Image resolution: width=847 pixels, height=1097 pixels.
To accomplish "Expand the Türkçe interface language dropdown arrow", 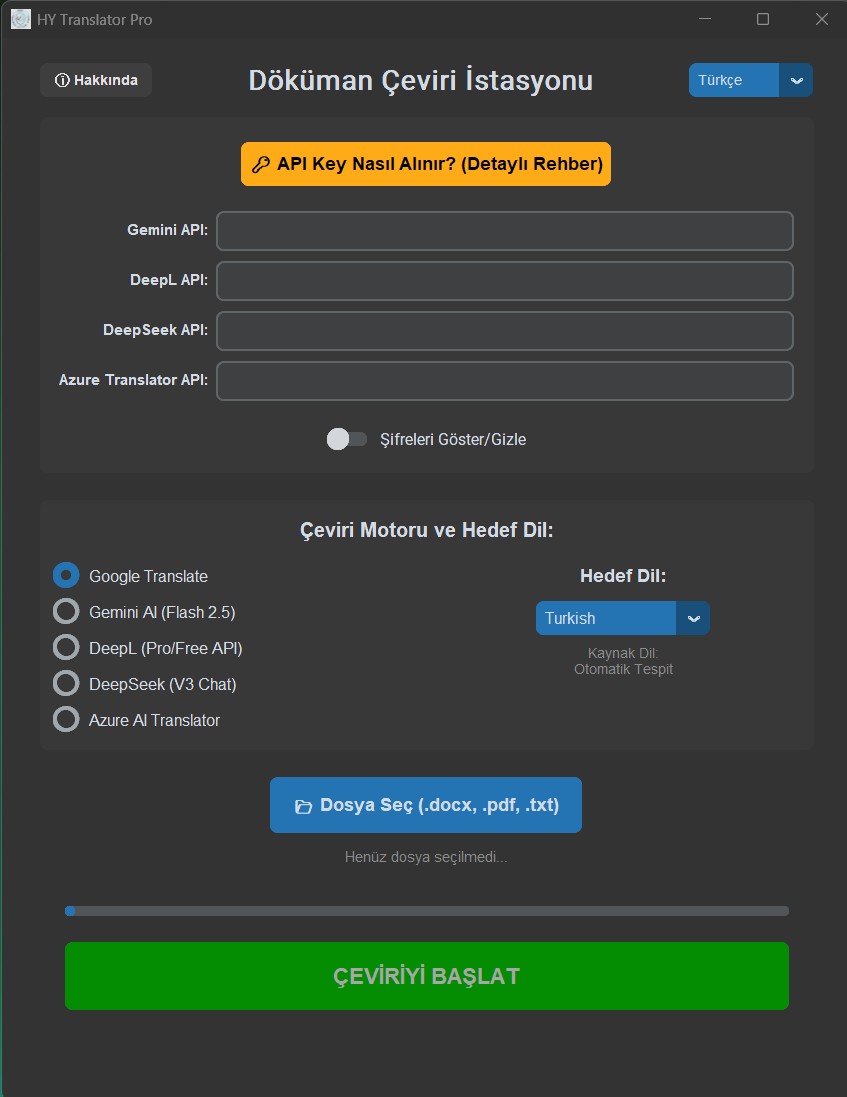I will [x=796, y=80].
